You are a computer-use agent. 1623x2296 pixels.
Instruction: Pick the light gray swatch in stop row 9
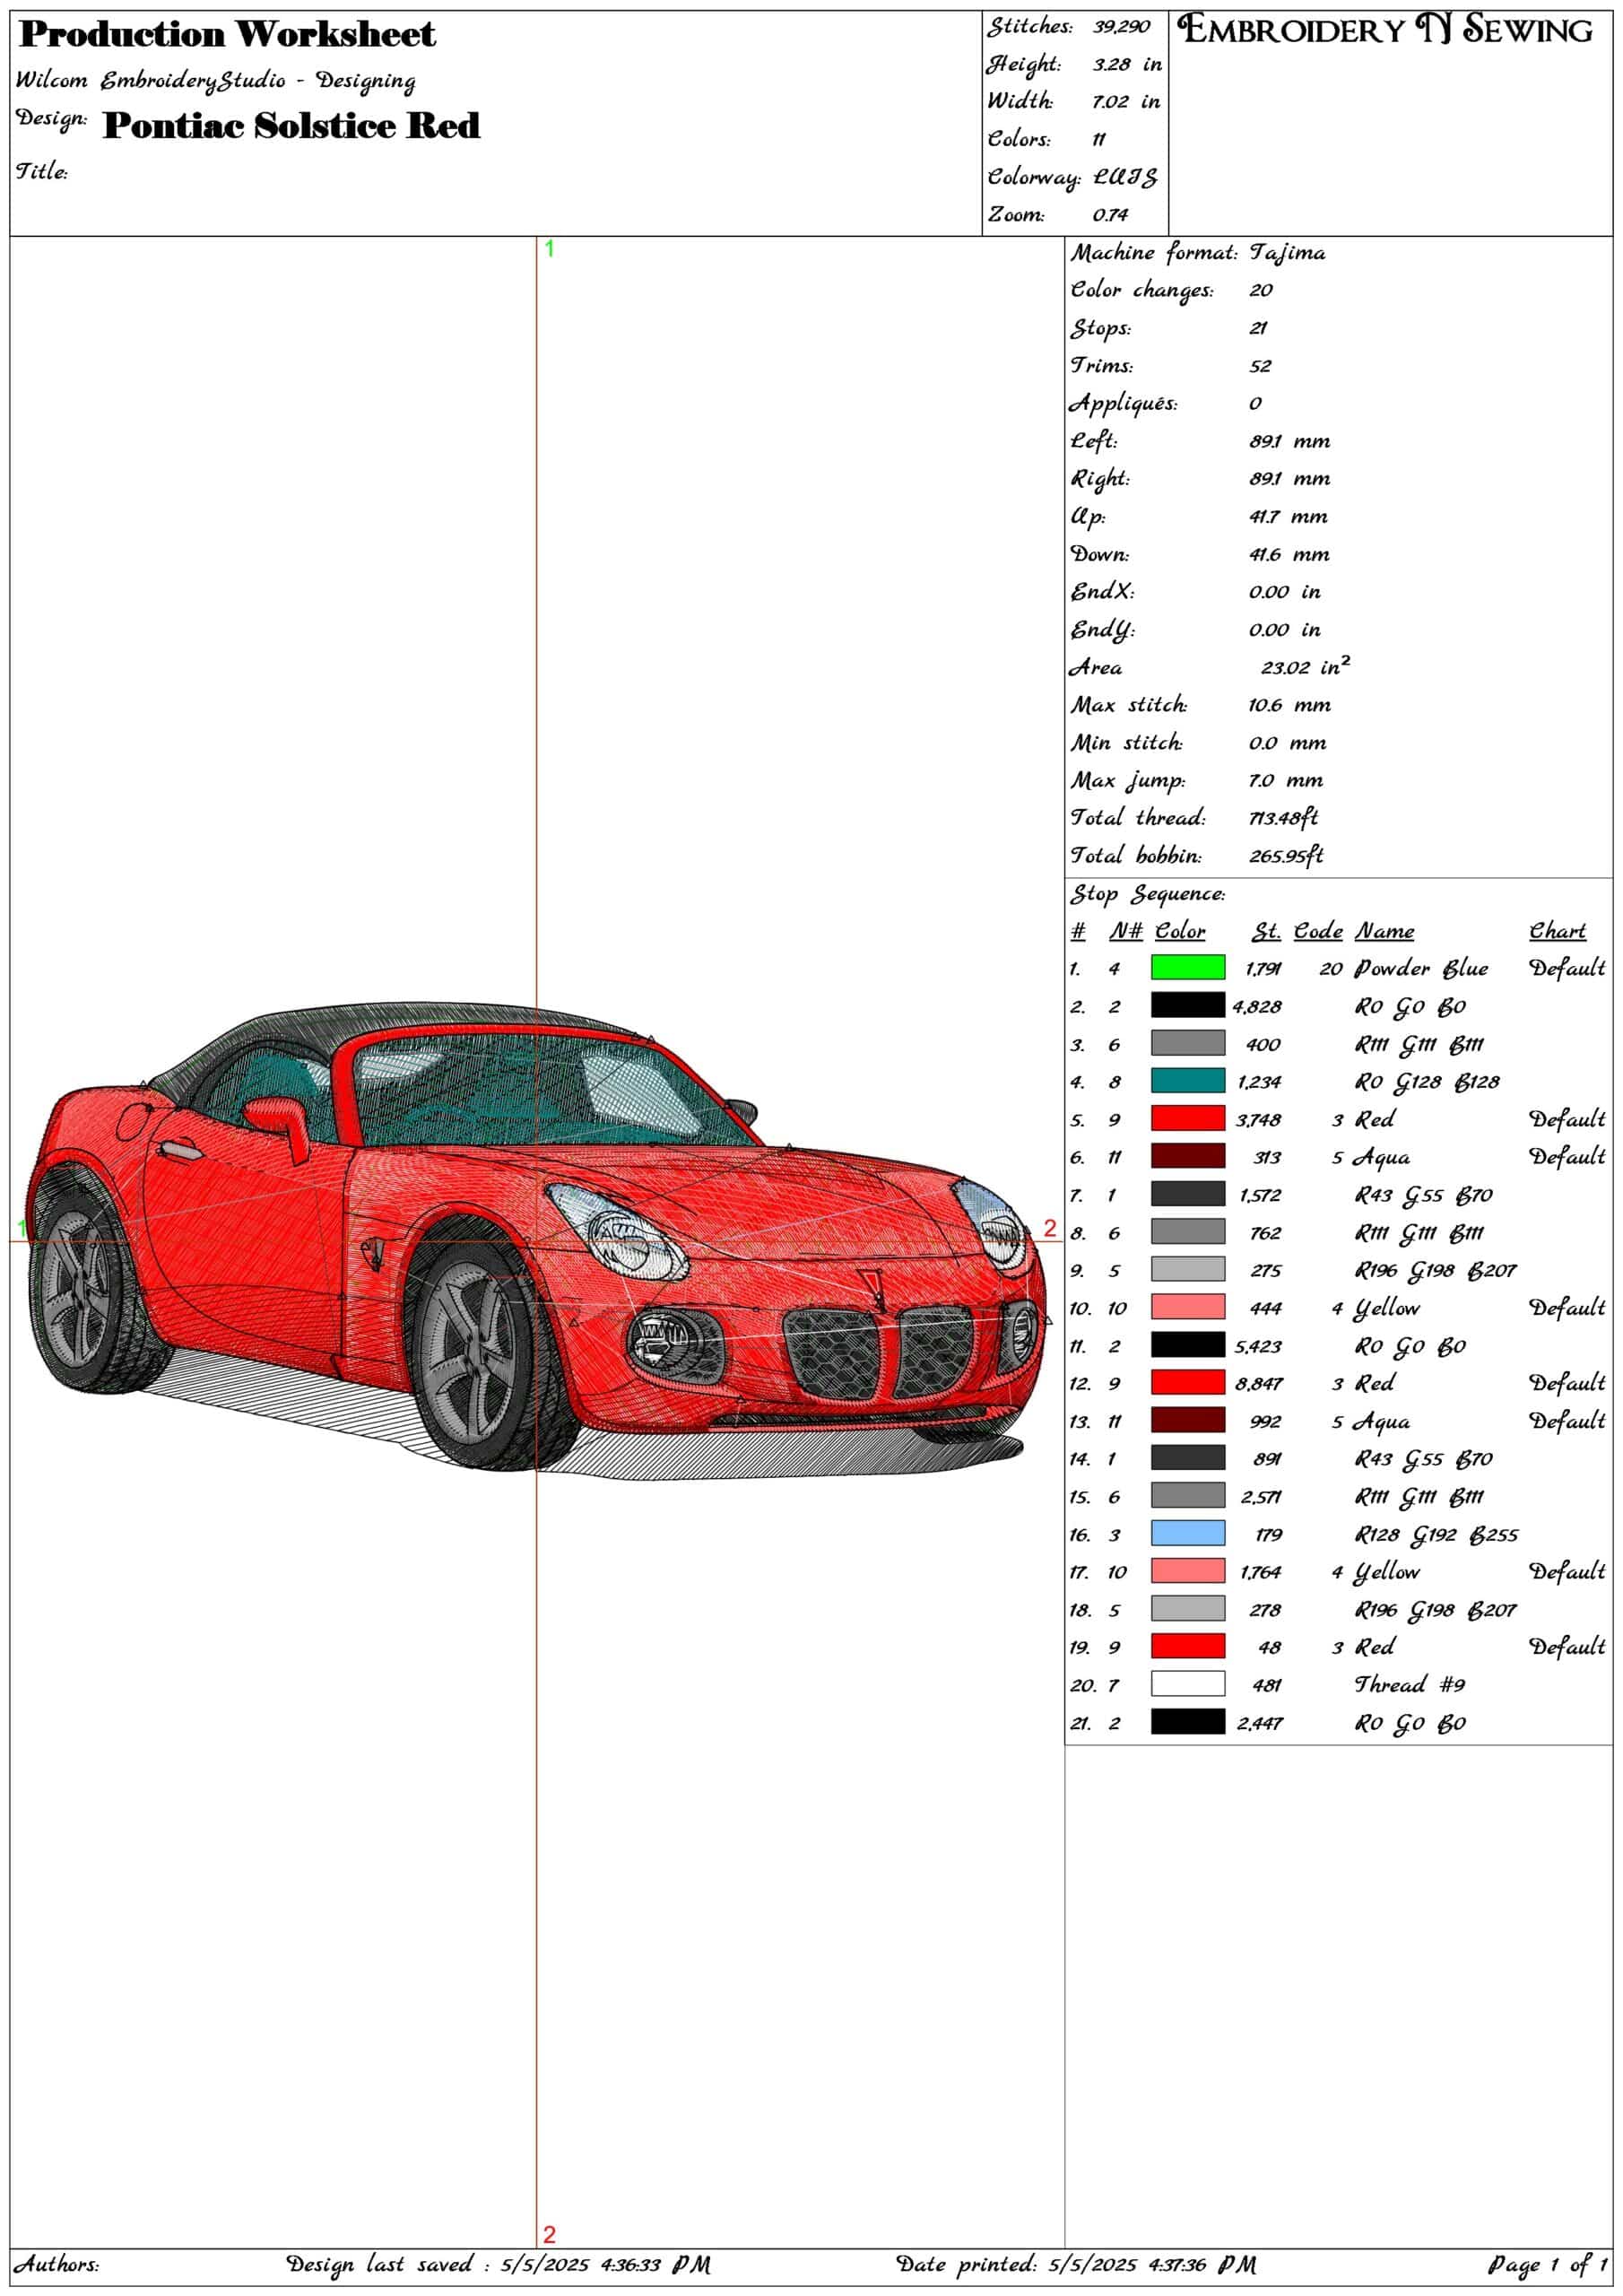(x=1187, y=1269)
